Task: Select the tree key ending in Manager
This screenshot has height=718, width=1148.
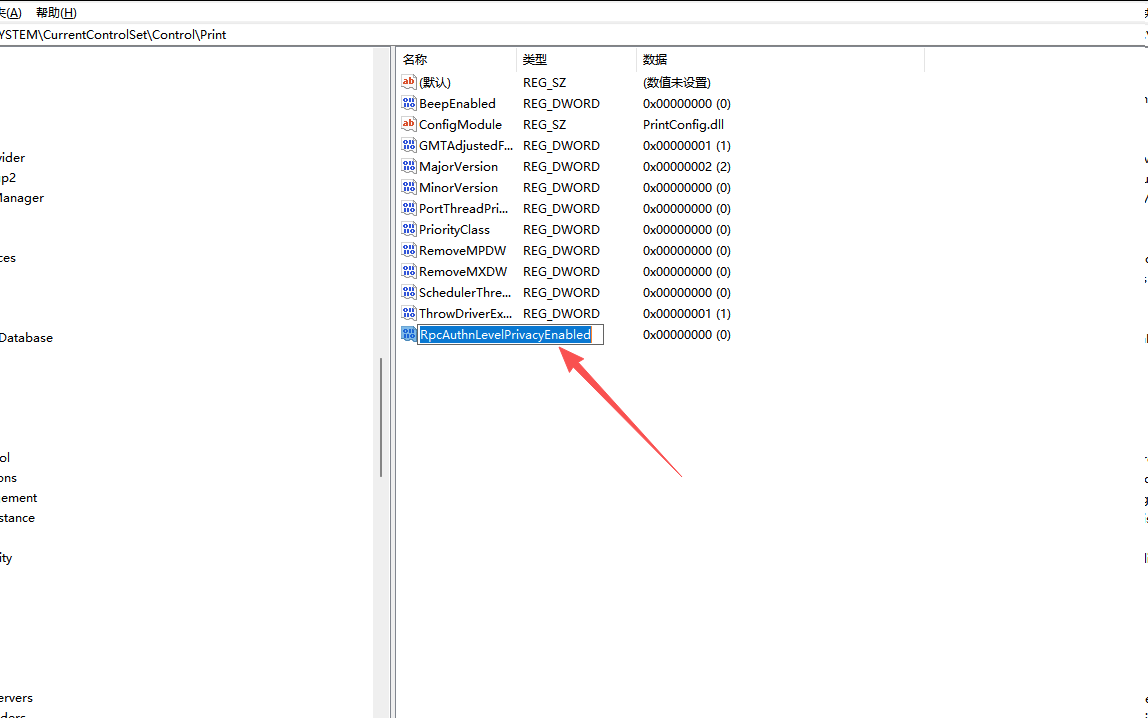Action: click(22, 197)
